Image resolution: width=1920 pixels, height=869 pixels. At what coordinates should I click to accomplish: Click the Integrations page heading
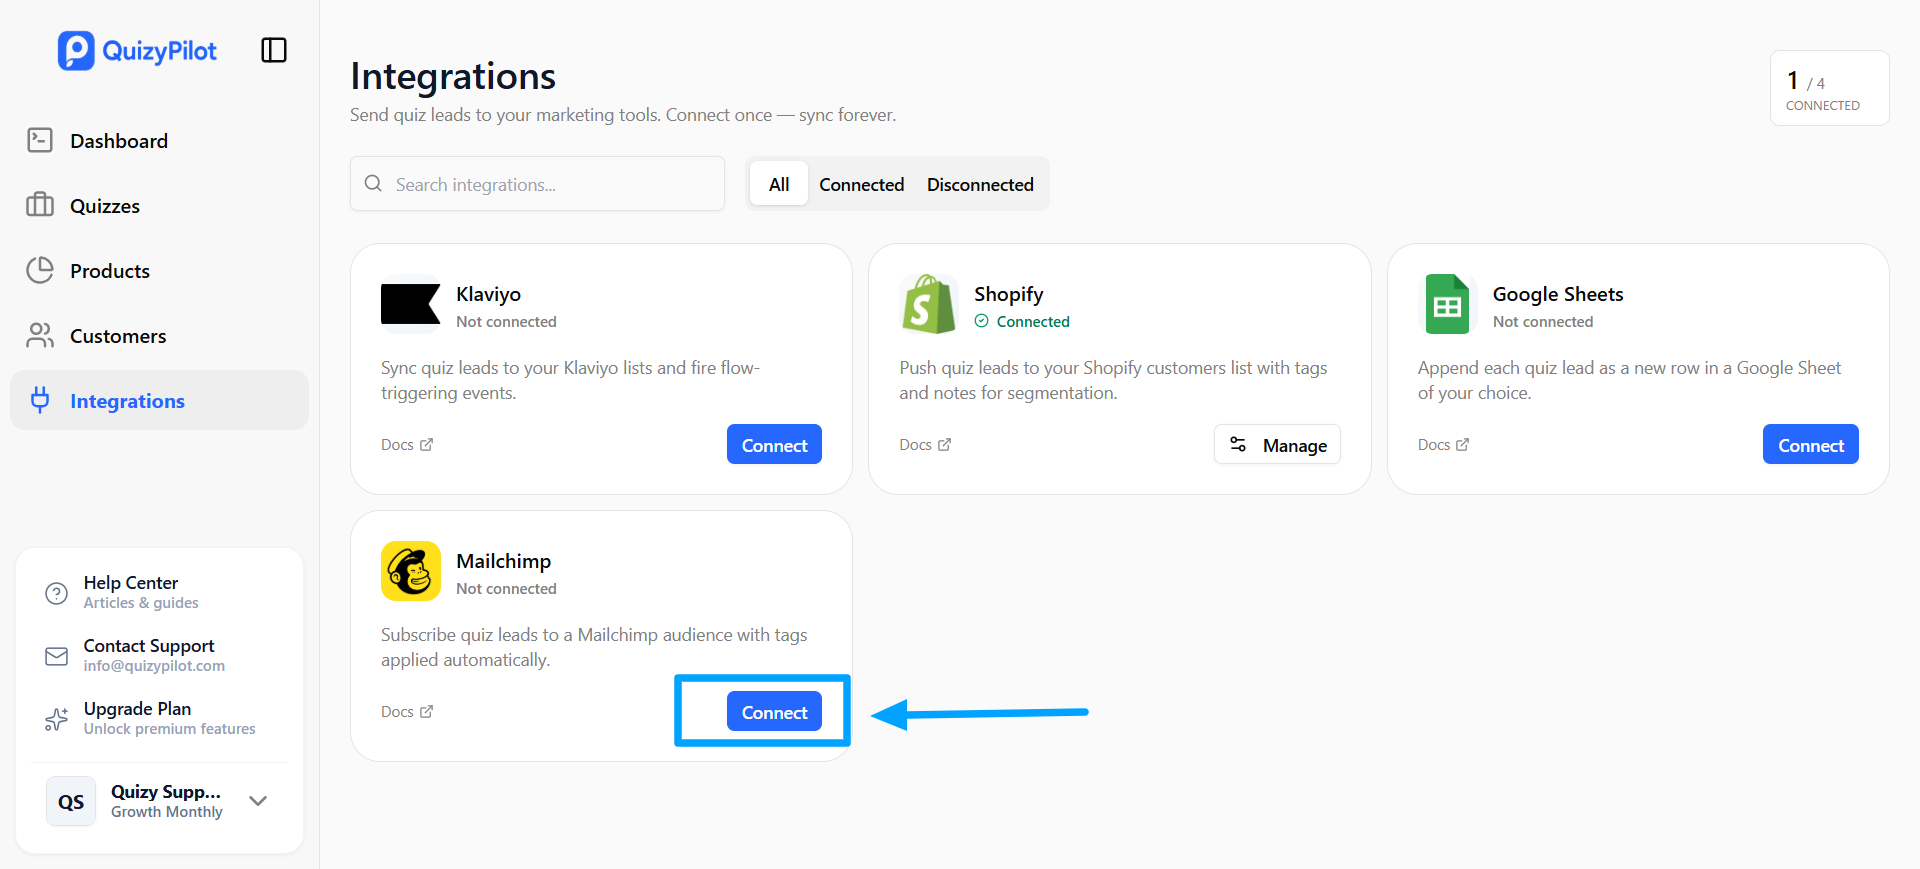(x=453, y=76)
